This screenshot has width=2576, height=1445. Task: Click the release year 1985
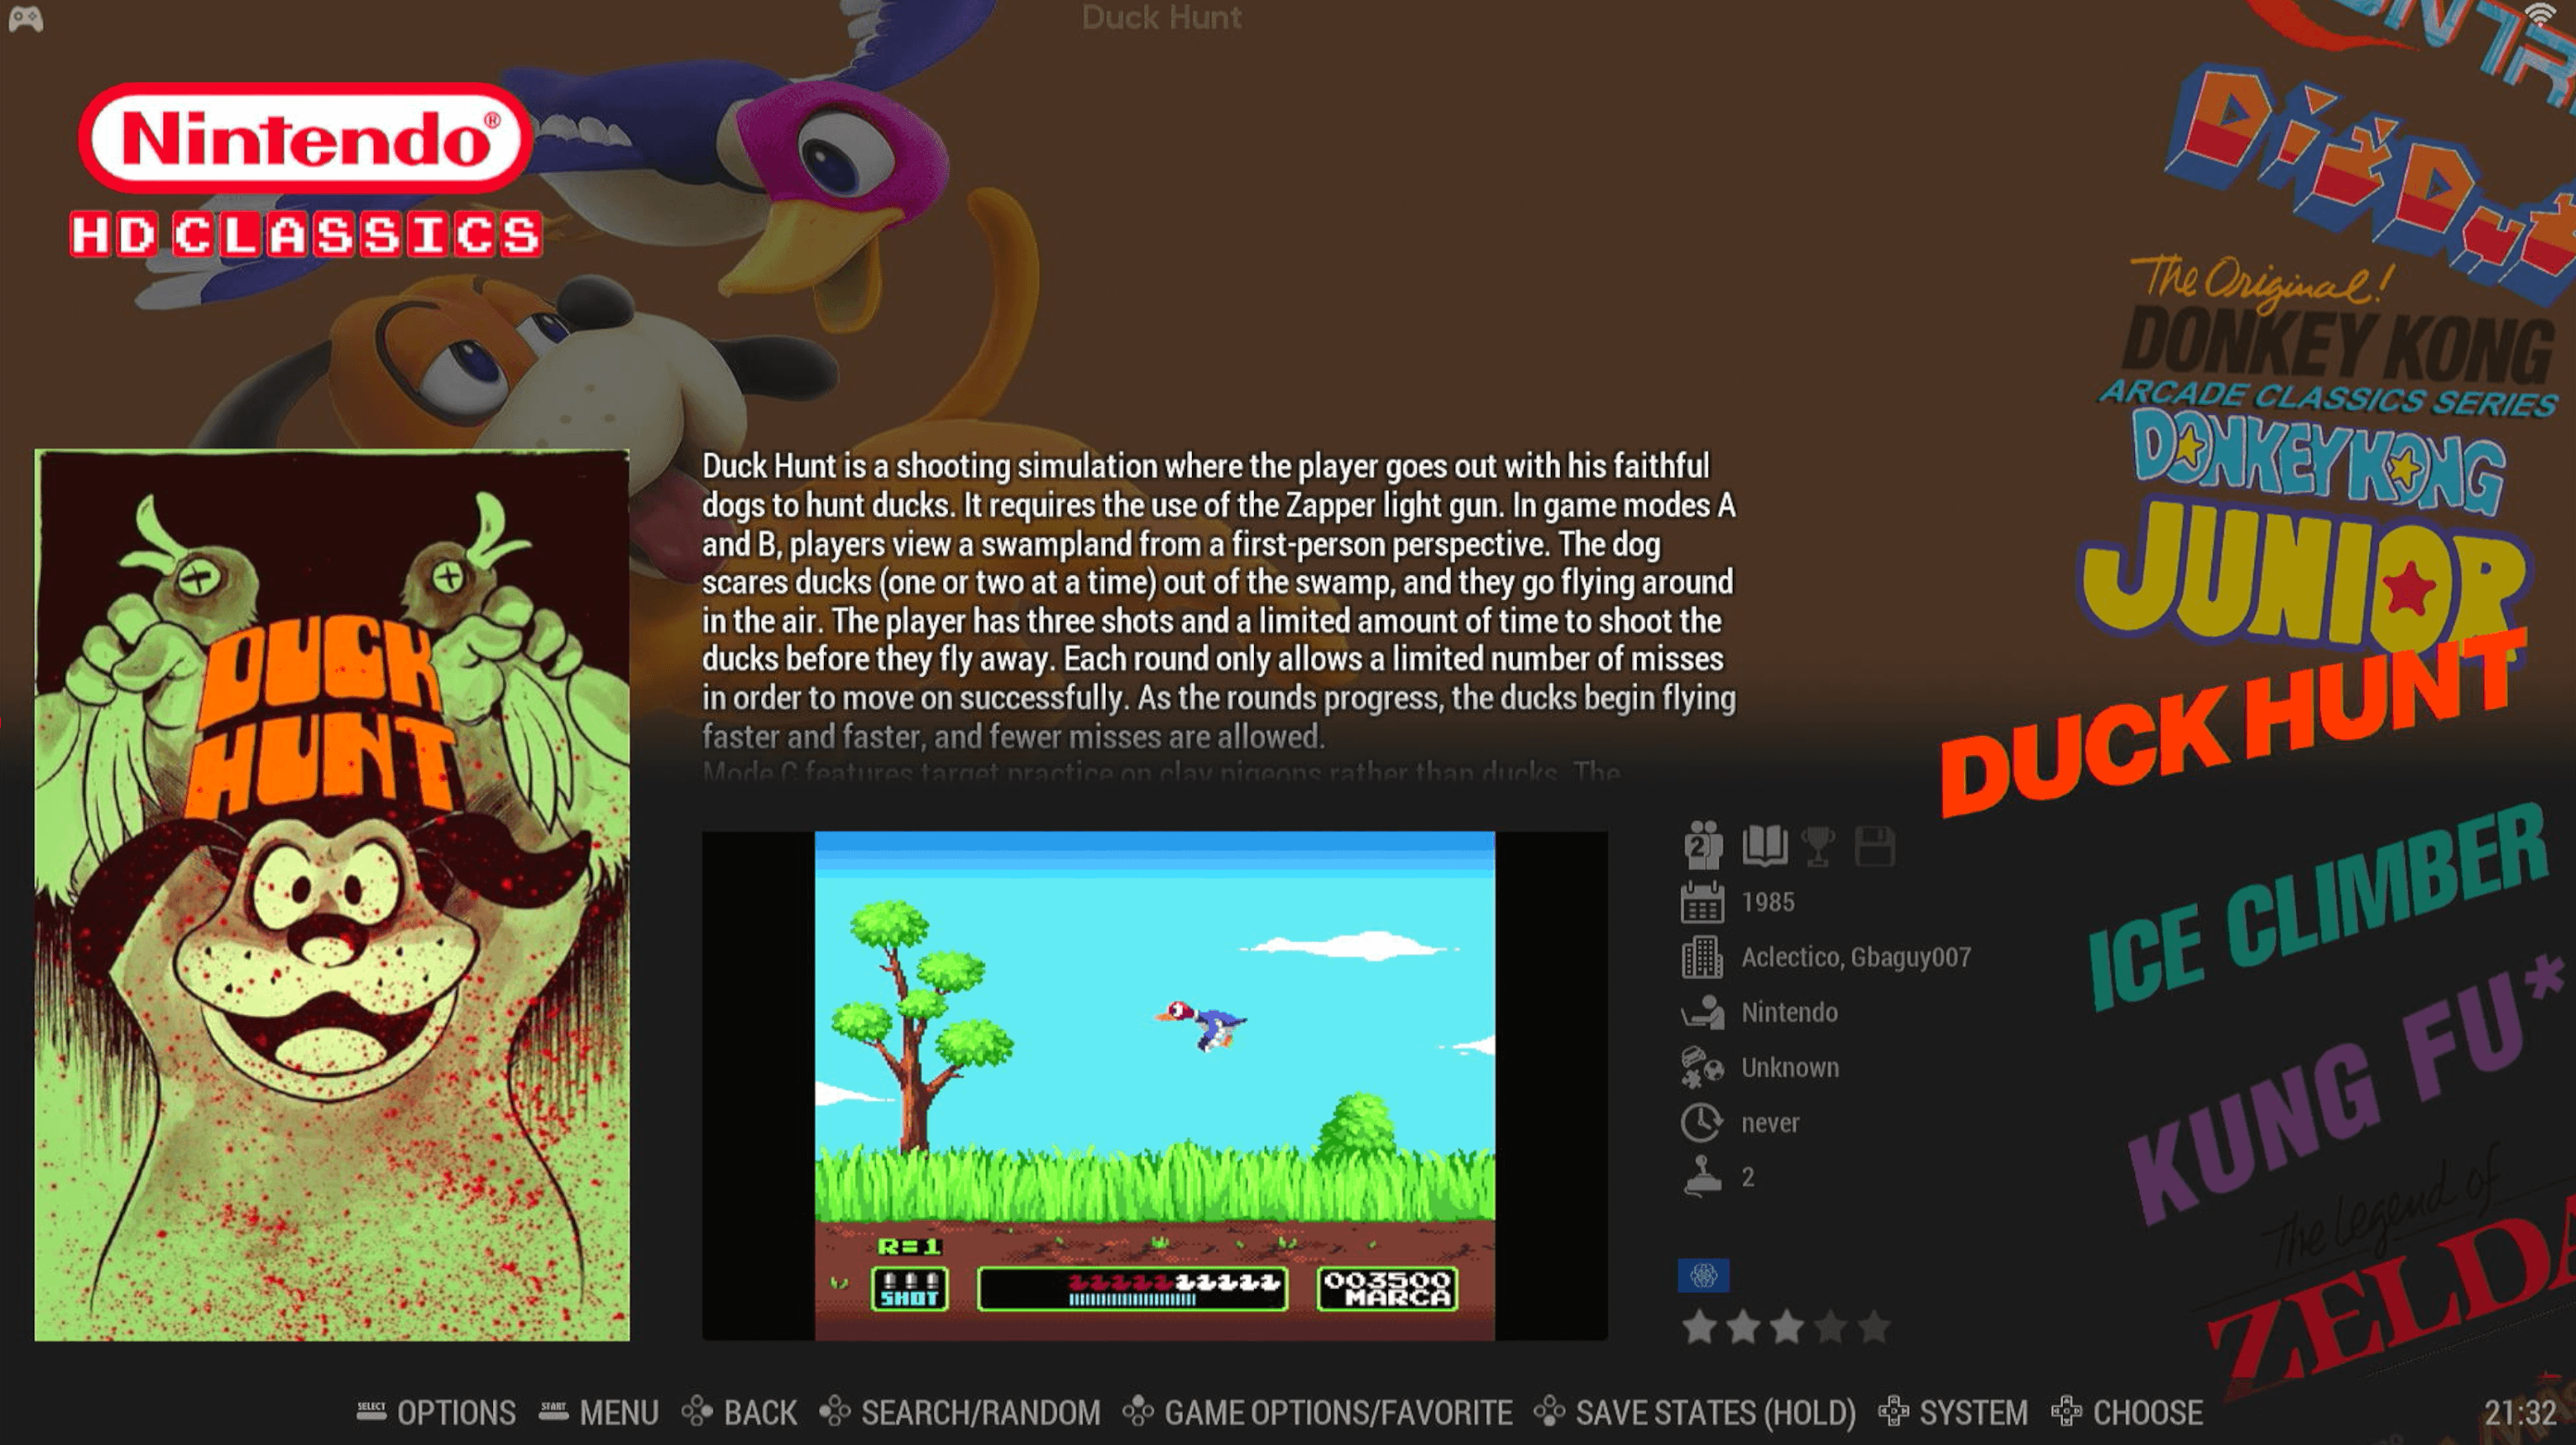click(1768, 902)
